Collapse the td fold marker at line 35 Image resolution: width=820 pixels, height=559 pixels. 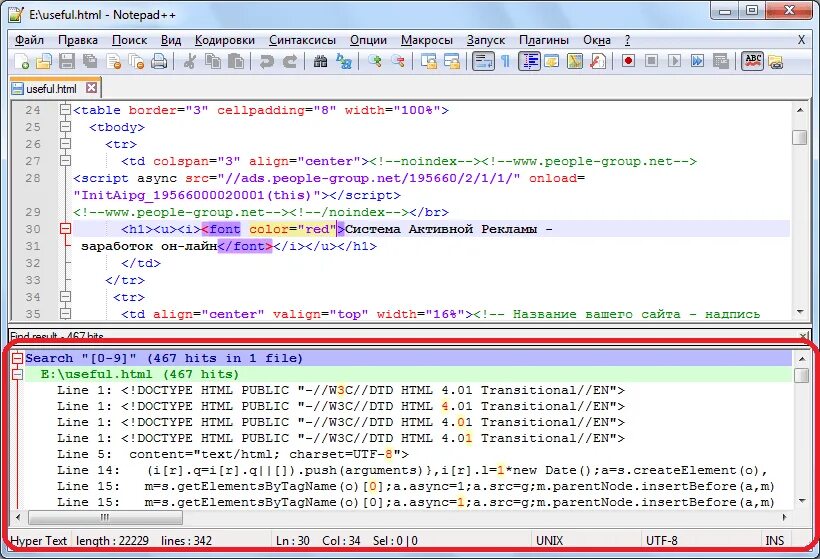(65, 314)
